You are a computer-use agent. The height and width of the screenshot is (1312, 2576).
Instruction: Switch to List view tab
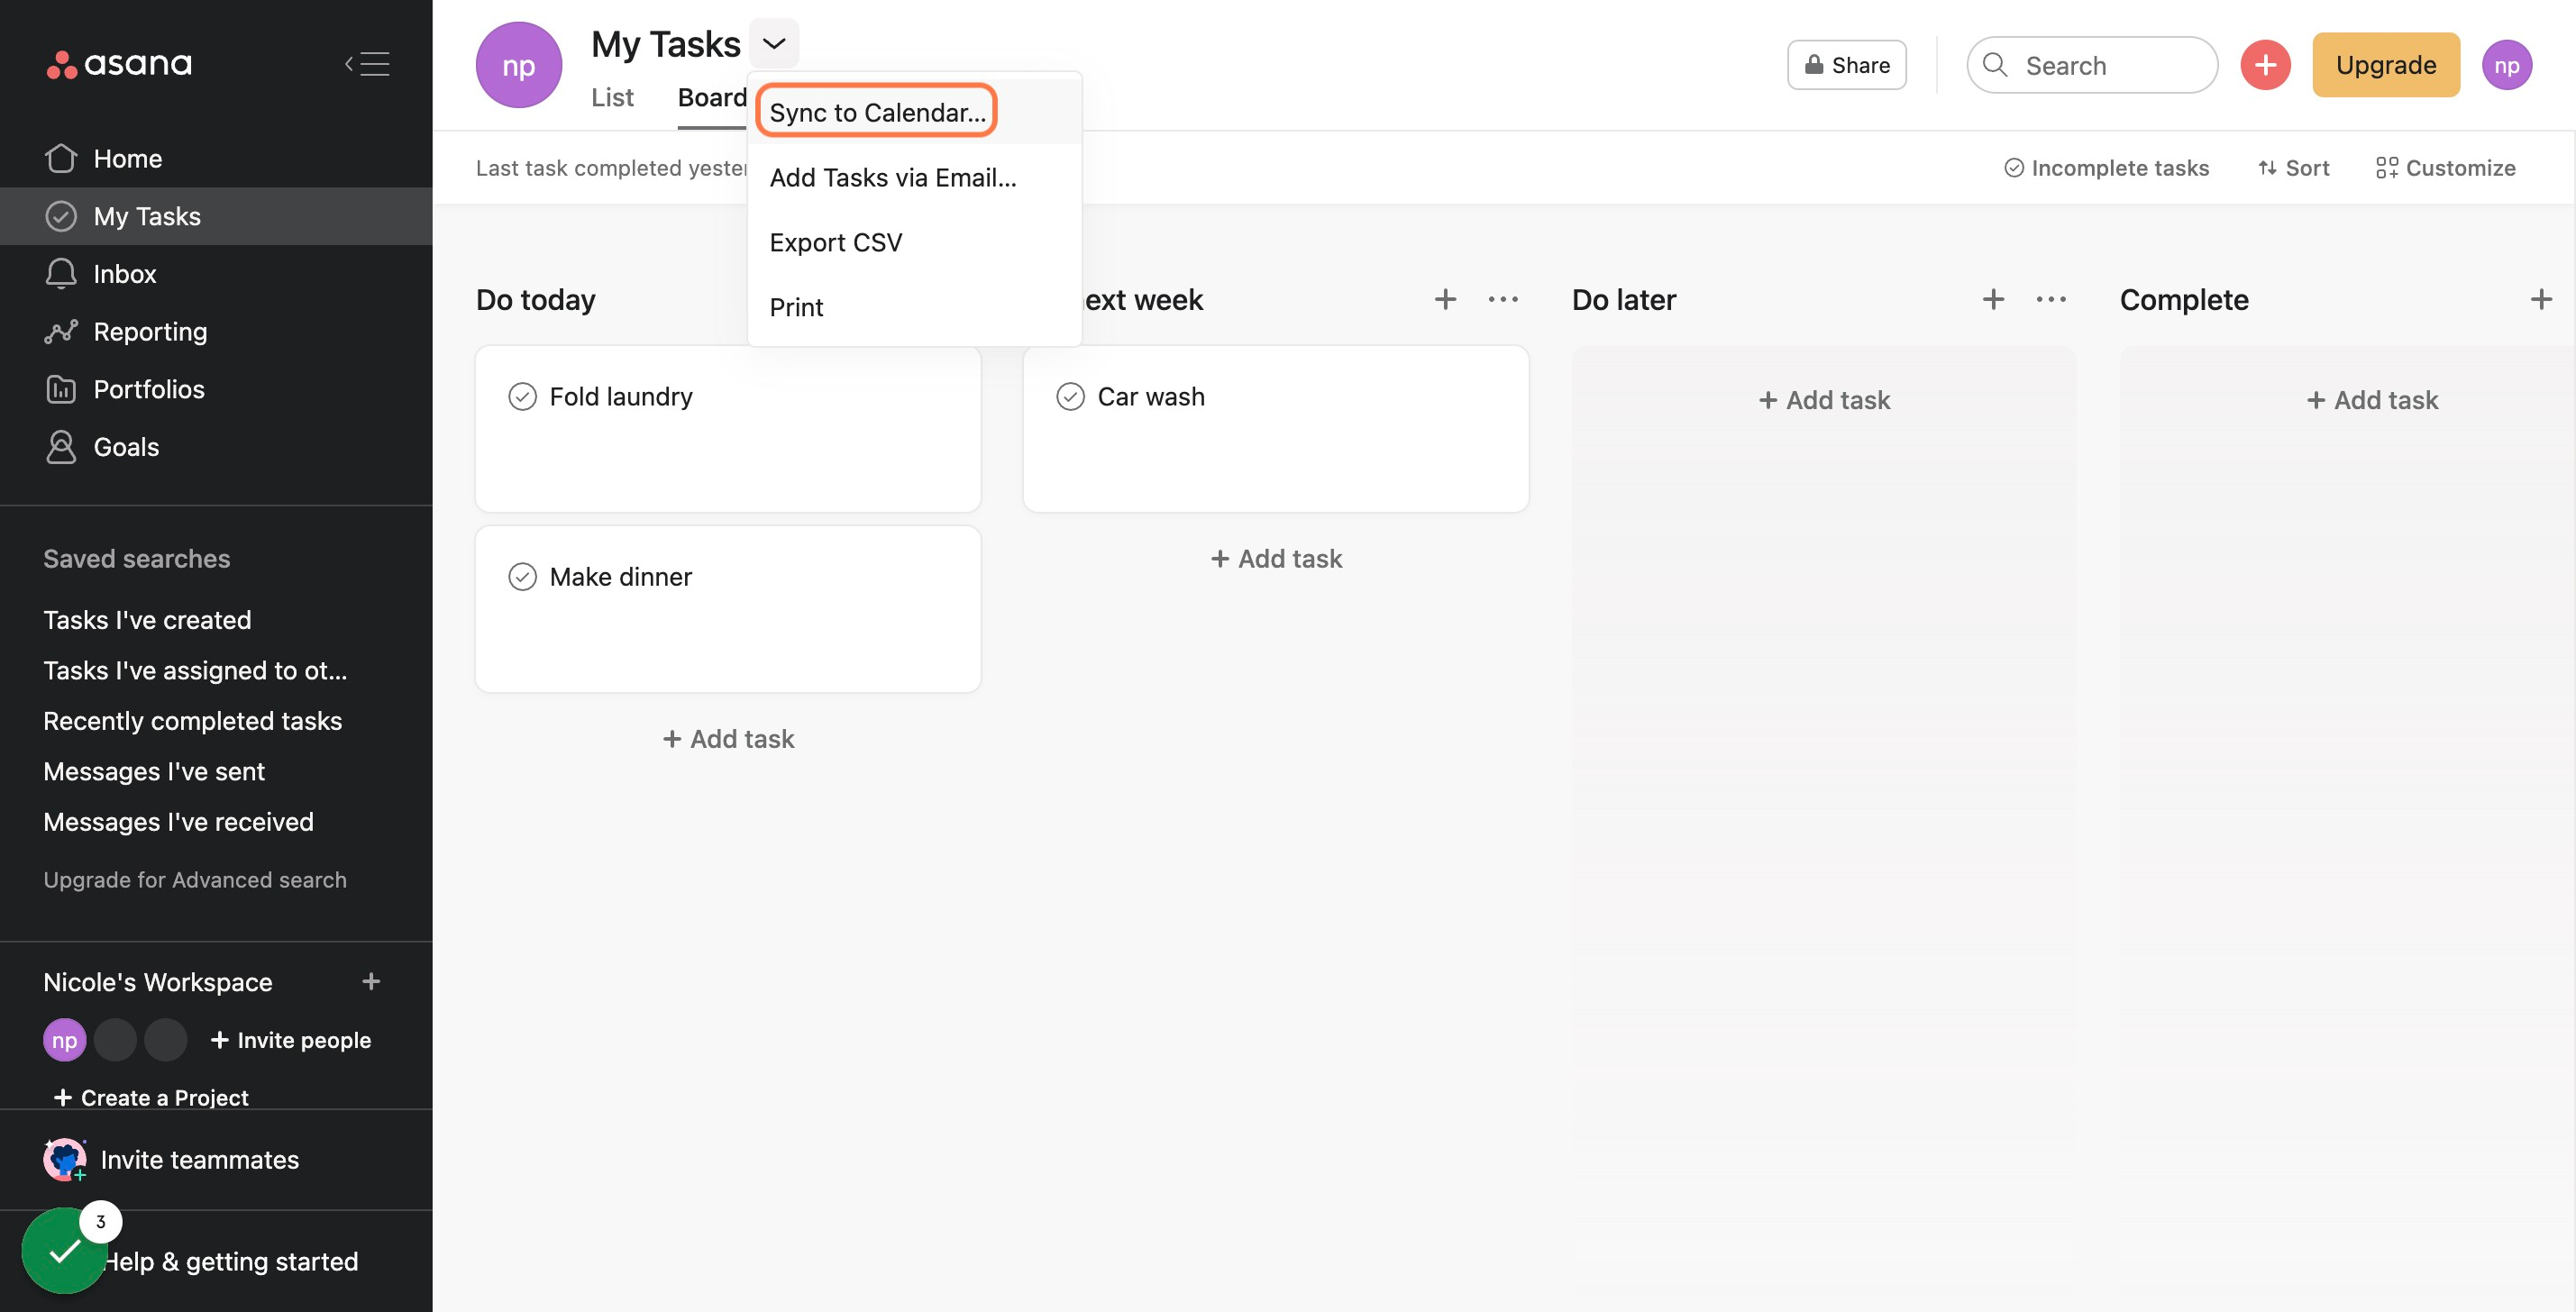(612, 98)
